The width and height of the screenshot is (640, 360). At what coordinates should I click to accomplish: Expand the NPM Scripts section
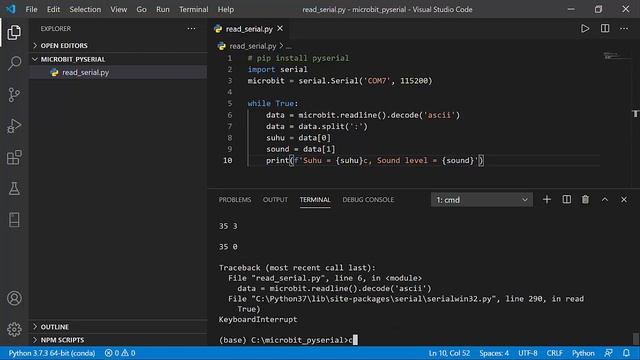coord(62,340)
